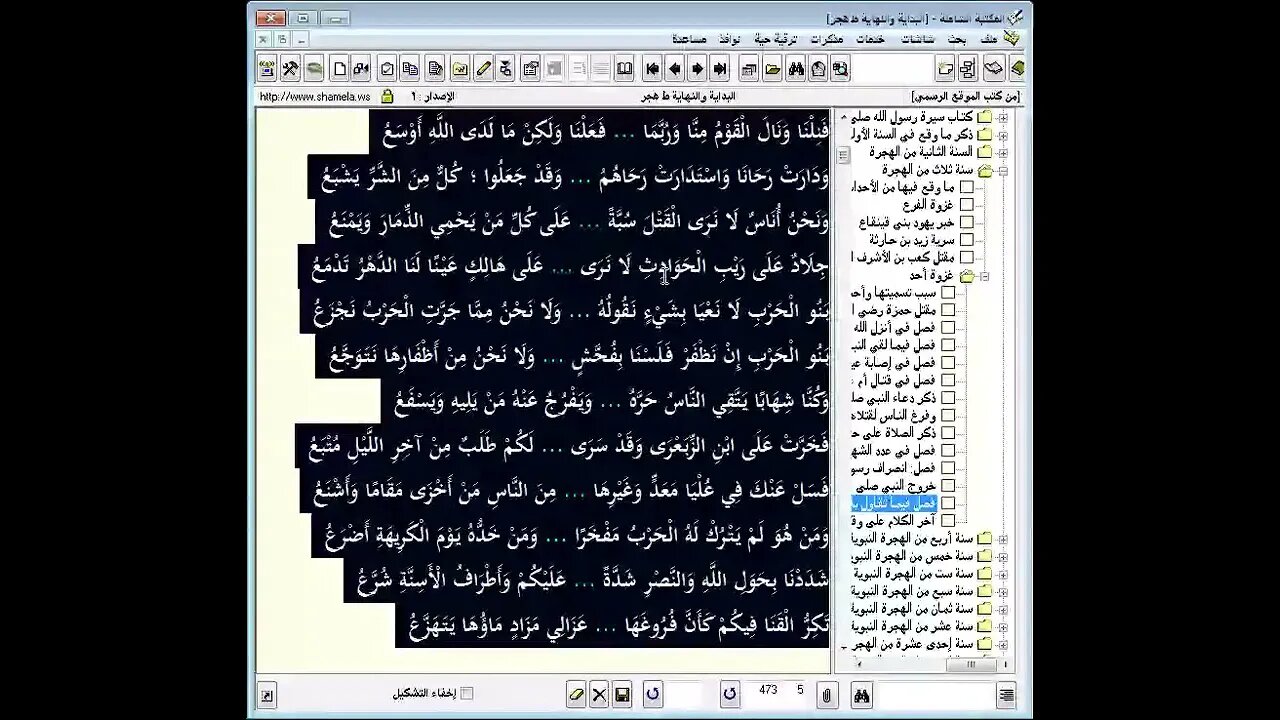Click the volume number field showing 5
Viewport: 1280px width, 720px height.
[800, 691]
